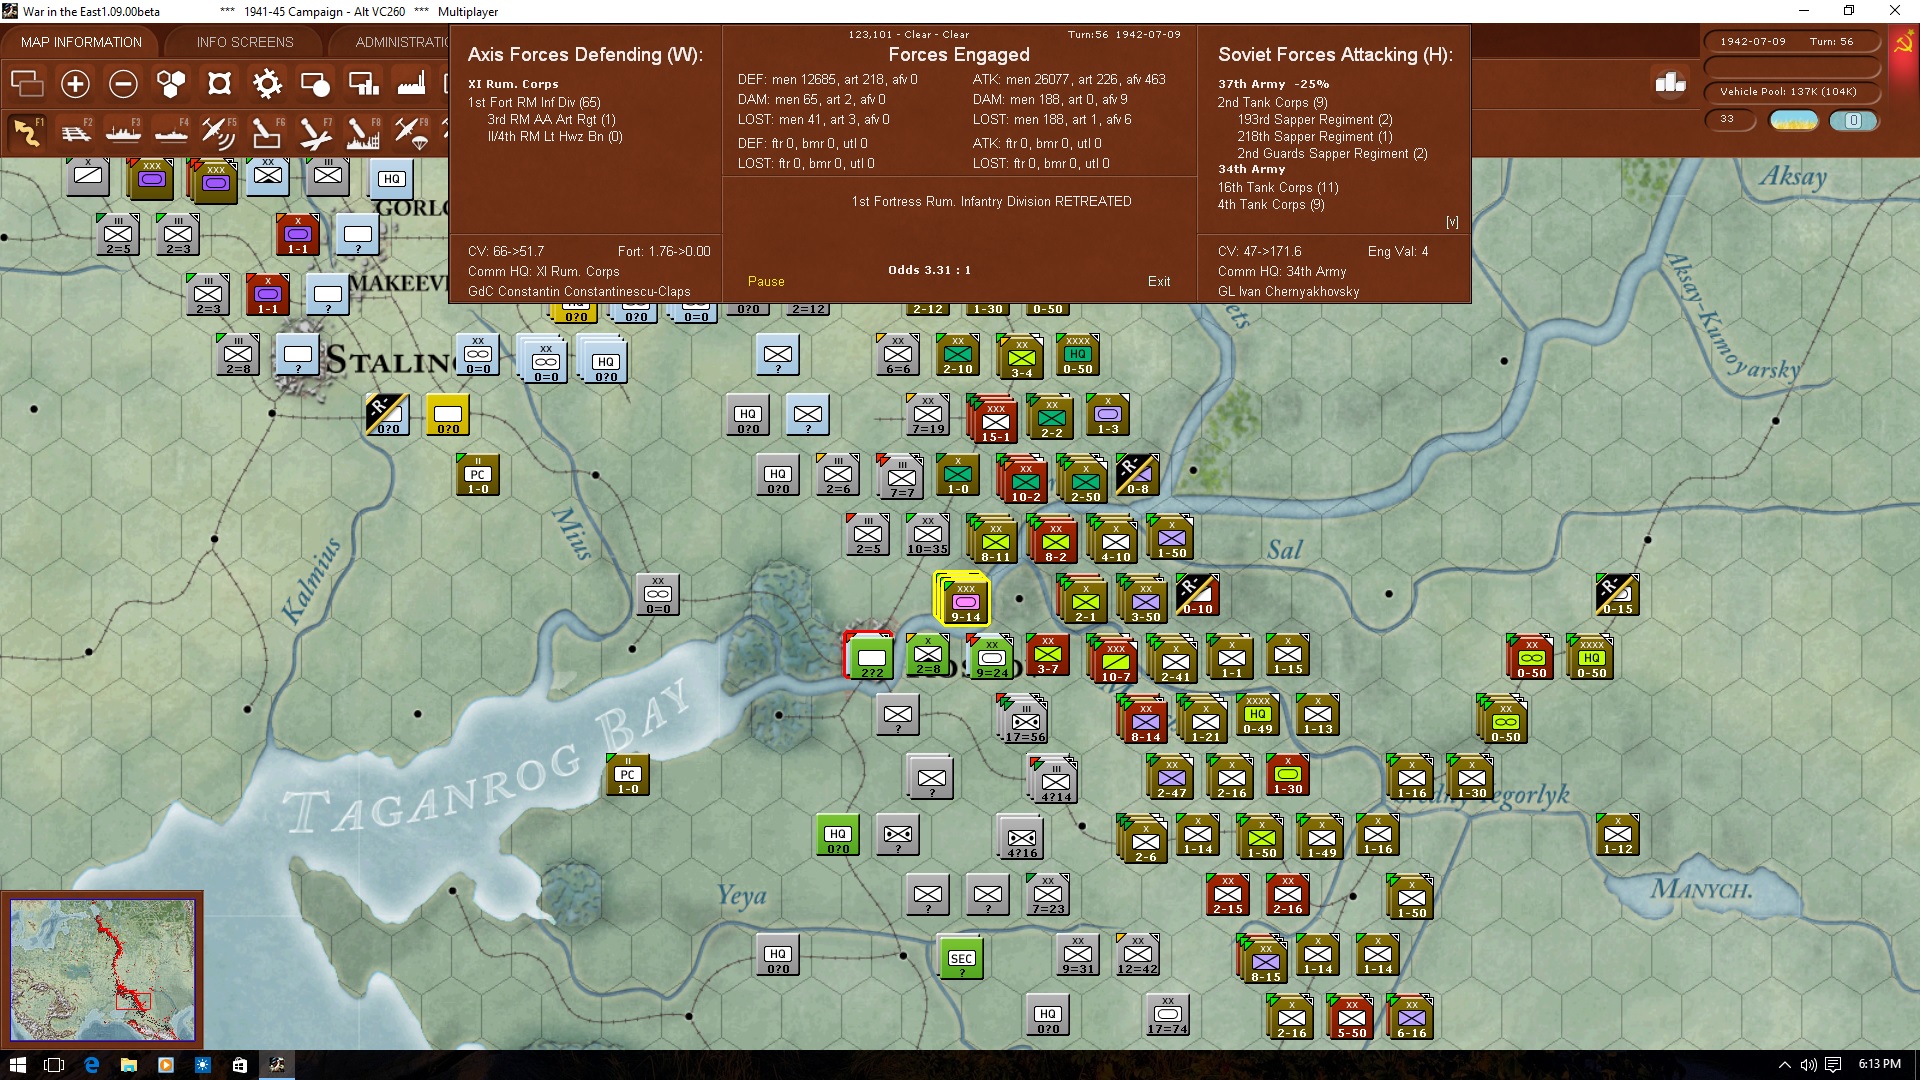Click the minimap in the corner

pyautogui.click(x=102, y=970)
